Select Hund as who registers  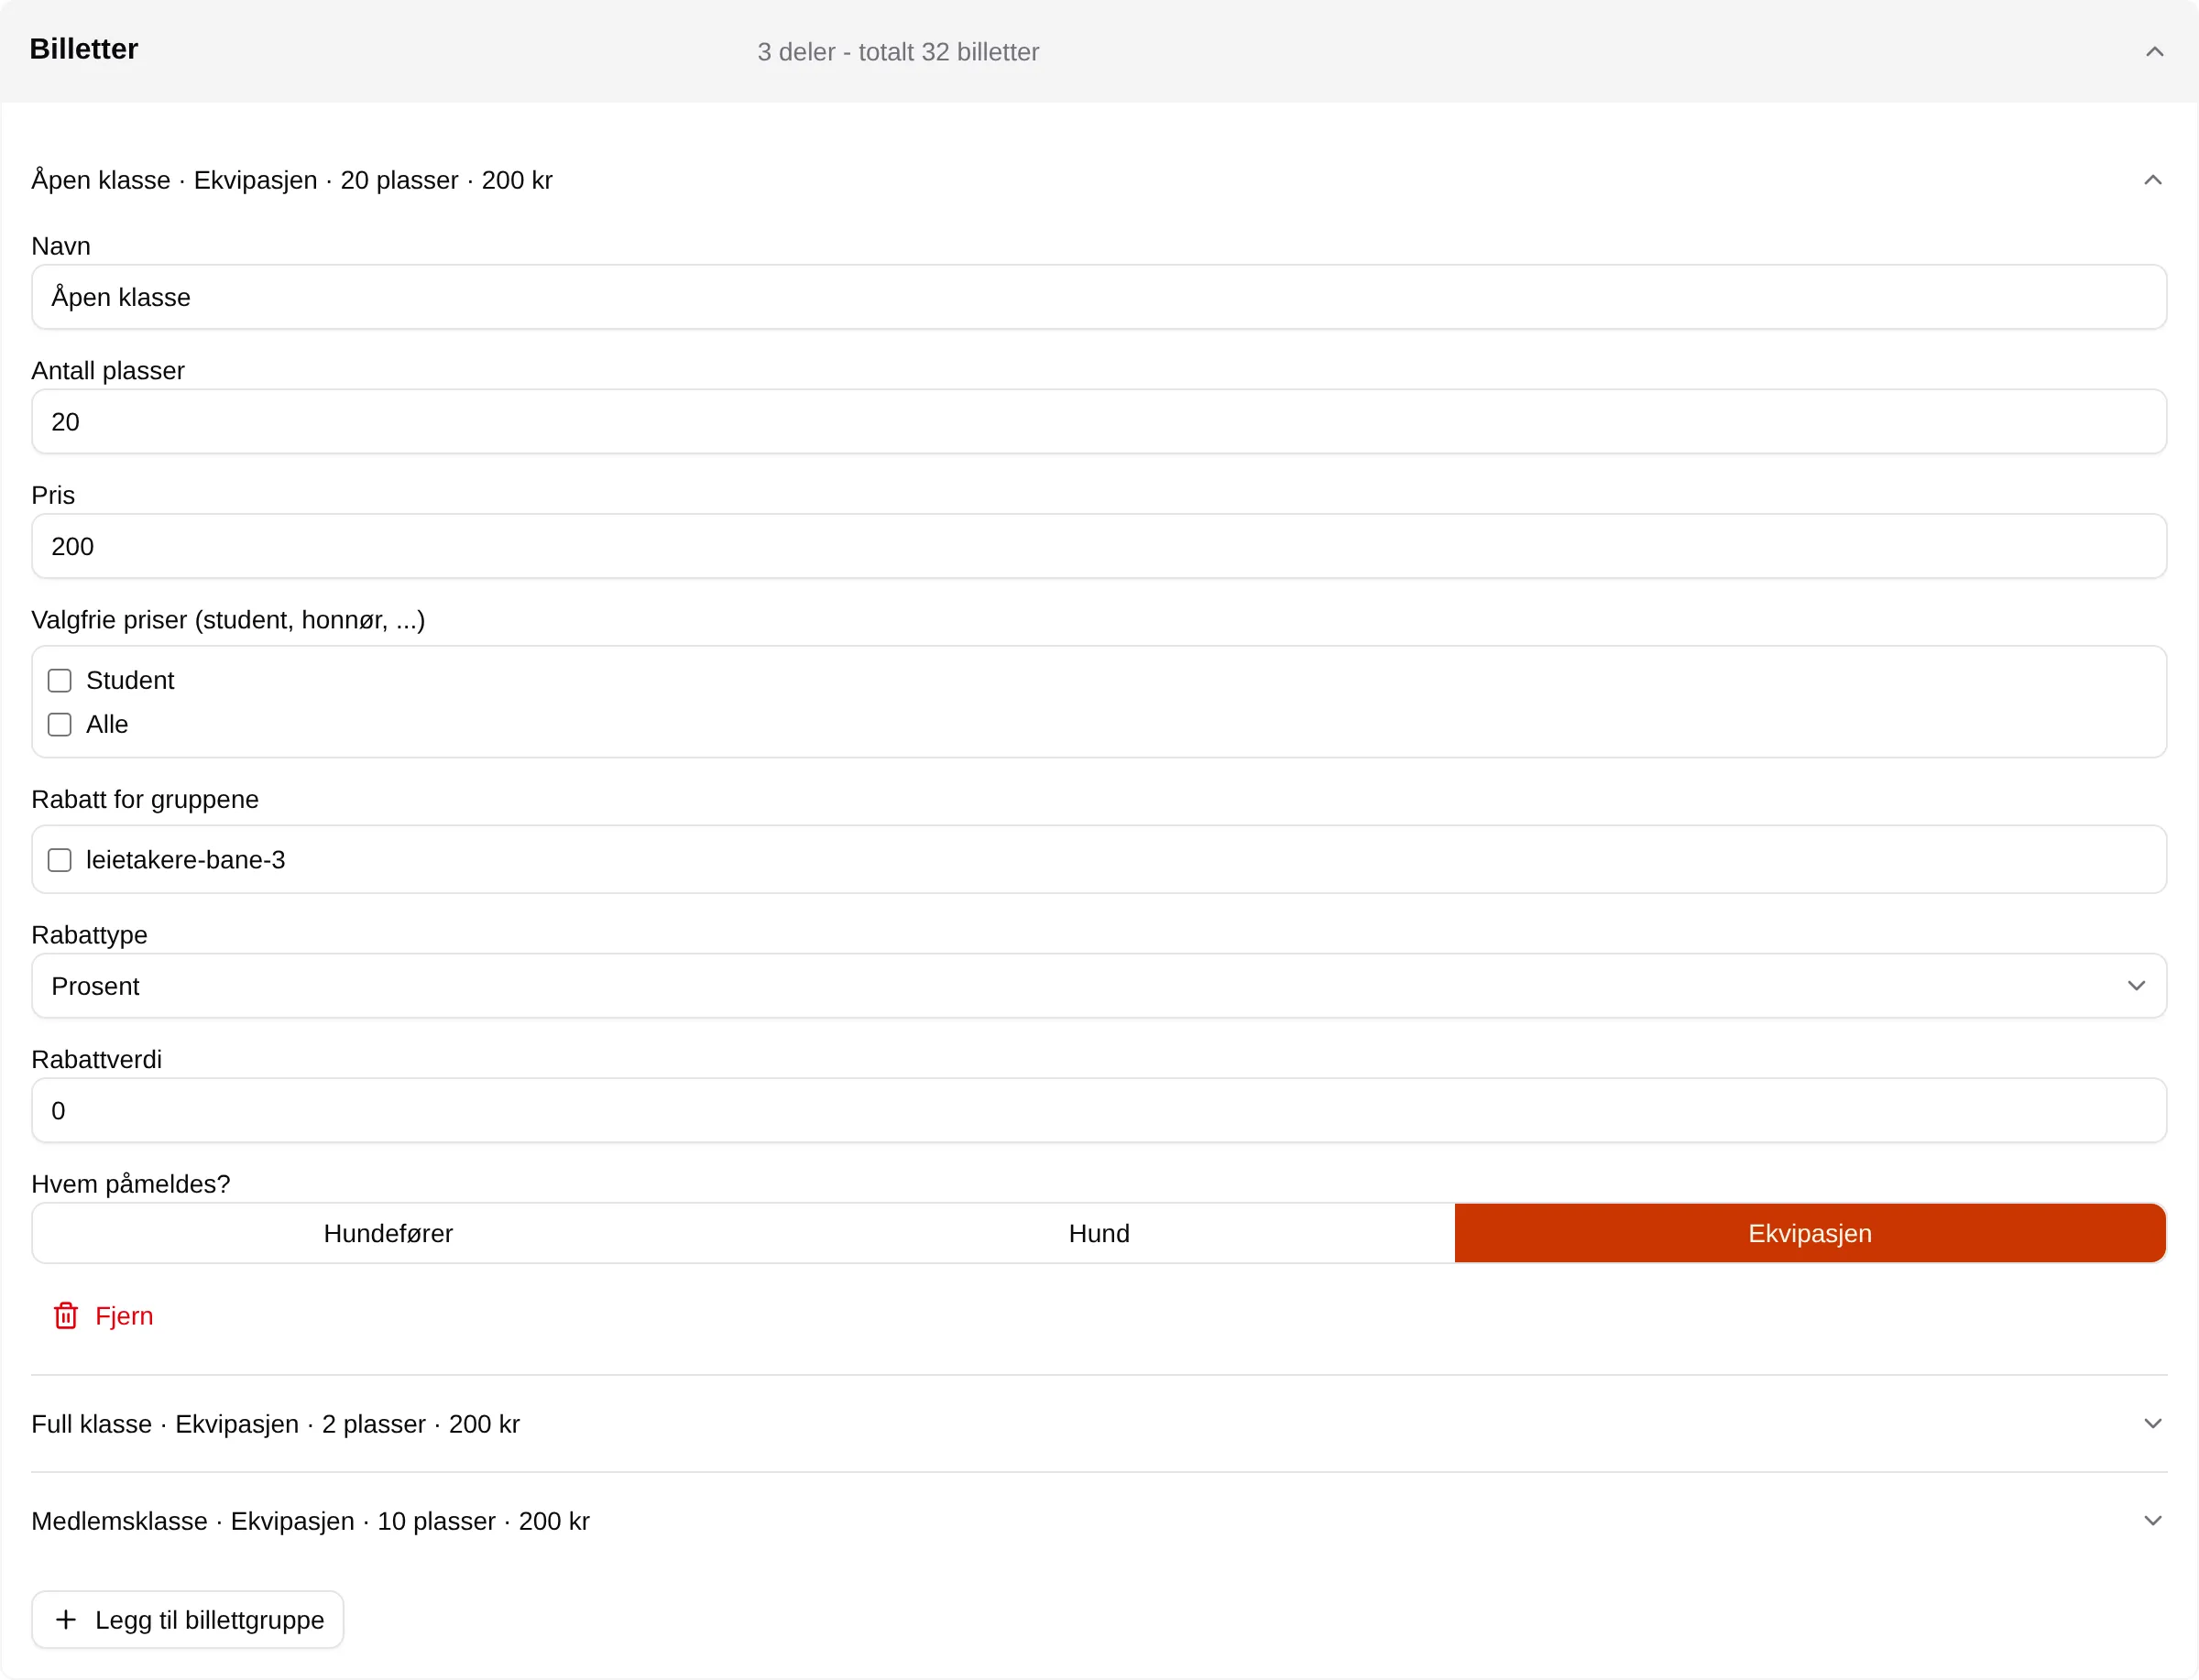tap(1099, 1233)
